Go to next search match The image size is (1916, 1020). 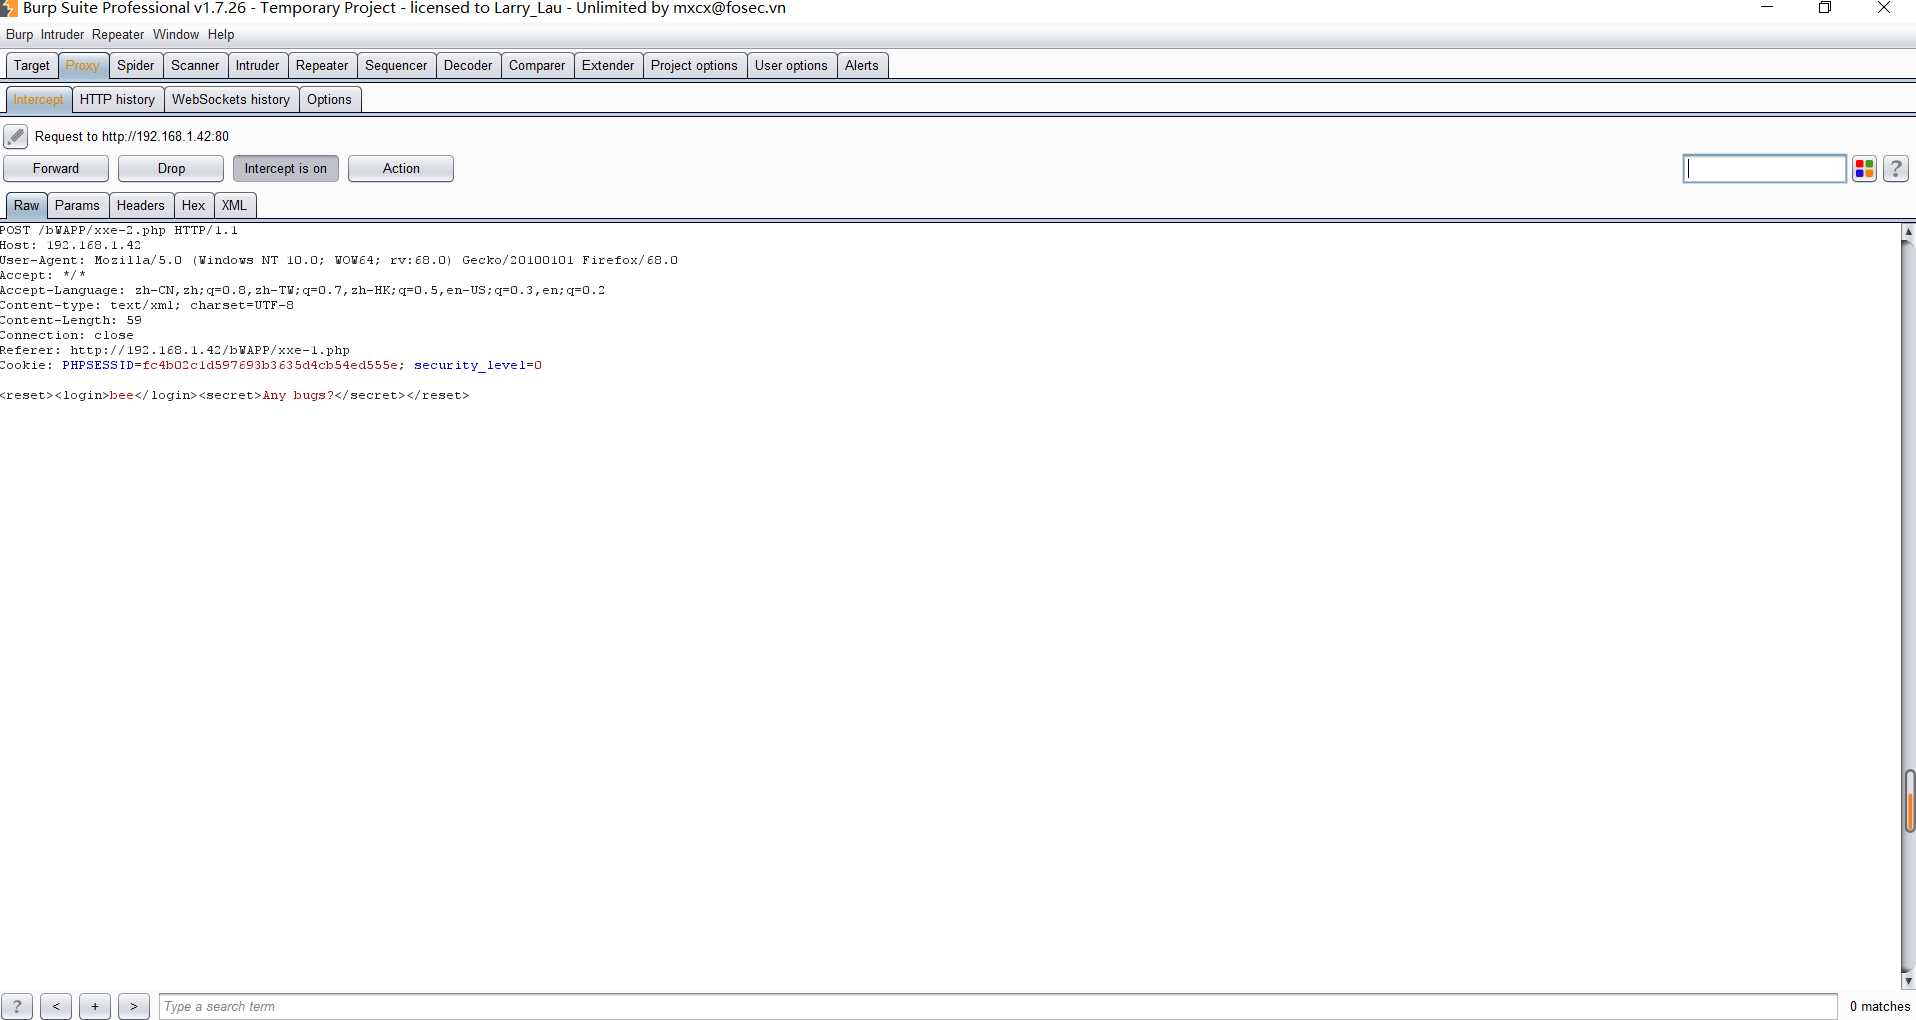(x=134, y=1007)
